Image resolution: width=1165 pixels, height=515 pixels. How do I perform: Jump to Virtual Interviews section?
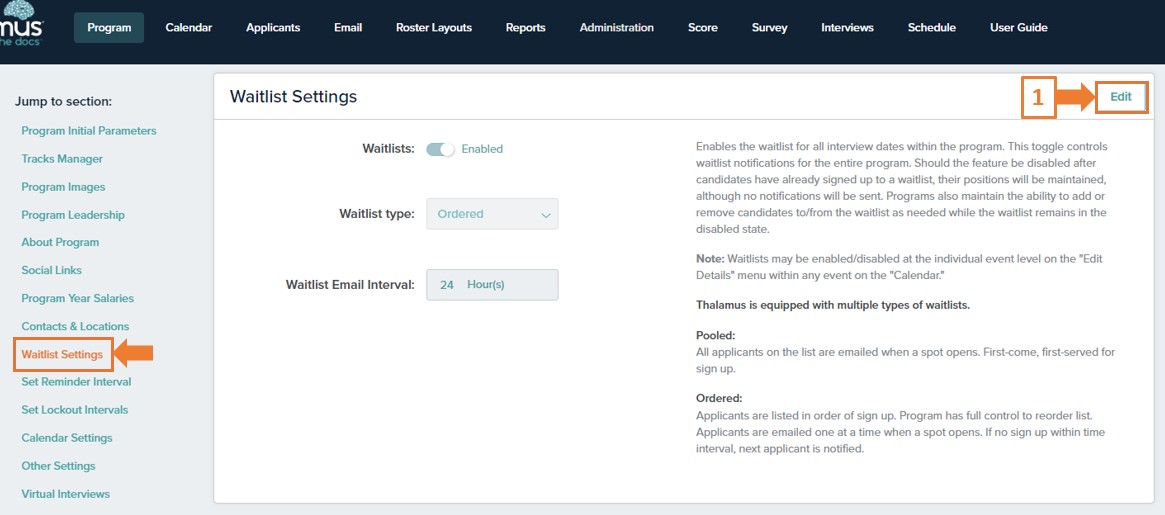(65, 494)
